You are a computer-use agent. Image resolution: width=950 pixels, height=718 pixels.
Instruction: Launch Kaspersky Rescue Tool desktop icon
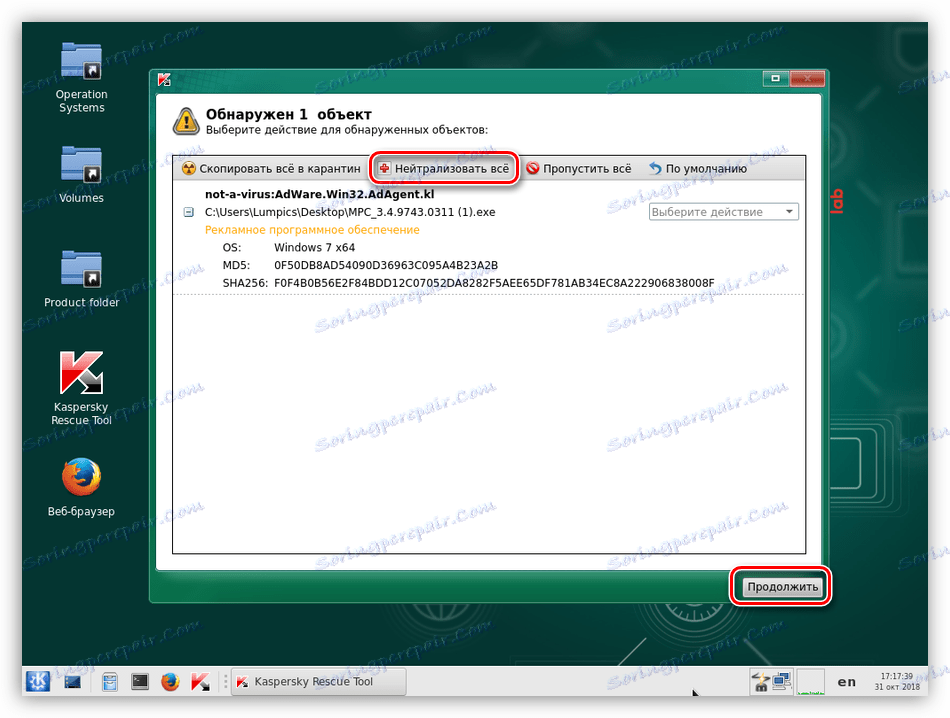[x=81, y=388]
